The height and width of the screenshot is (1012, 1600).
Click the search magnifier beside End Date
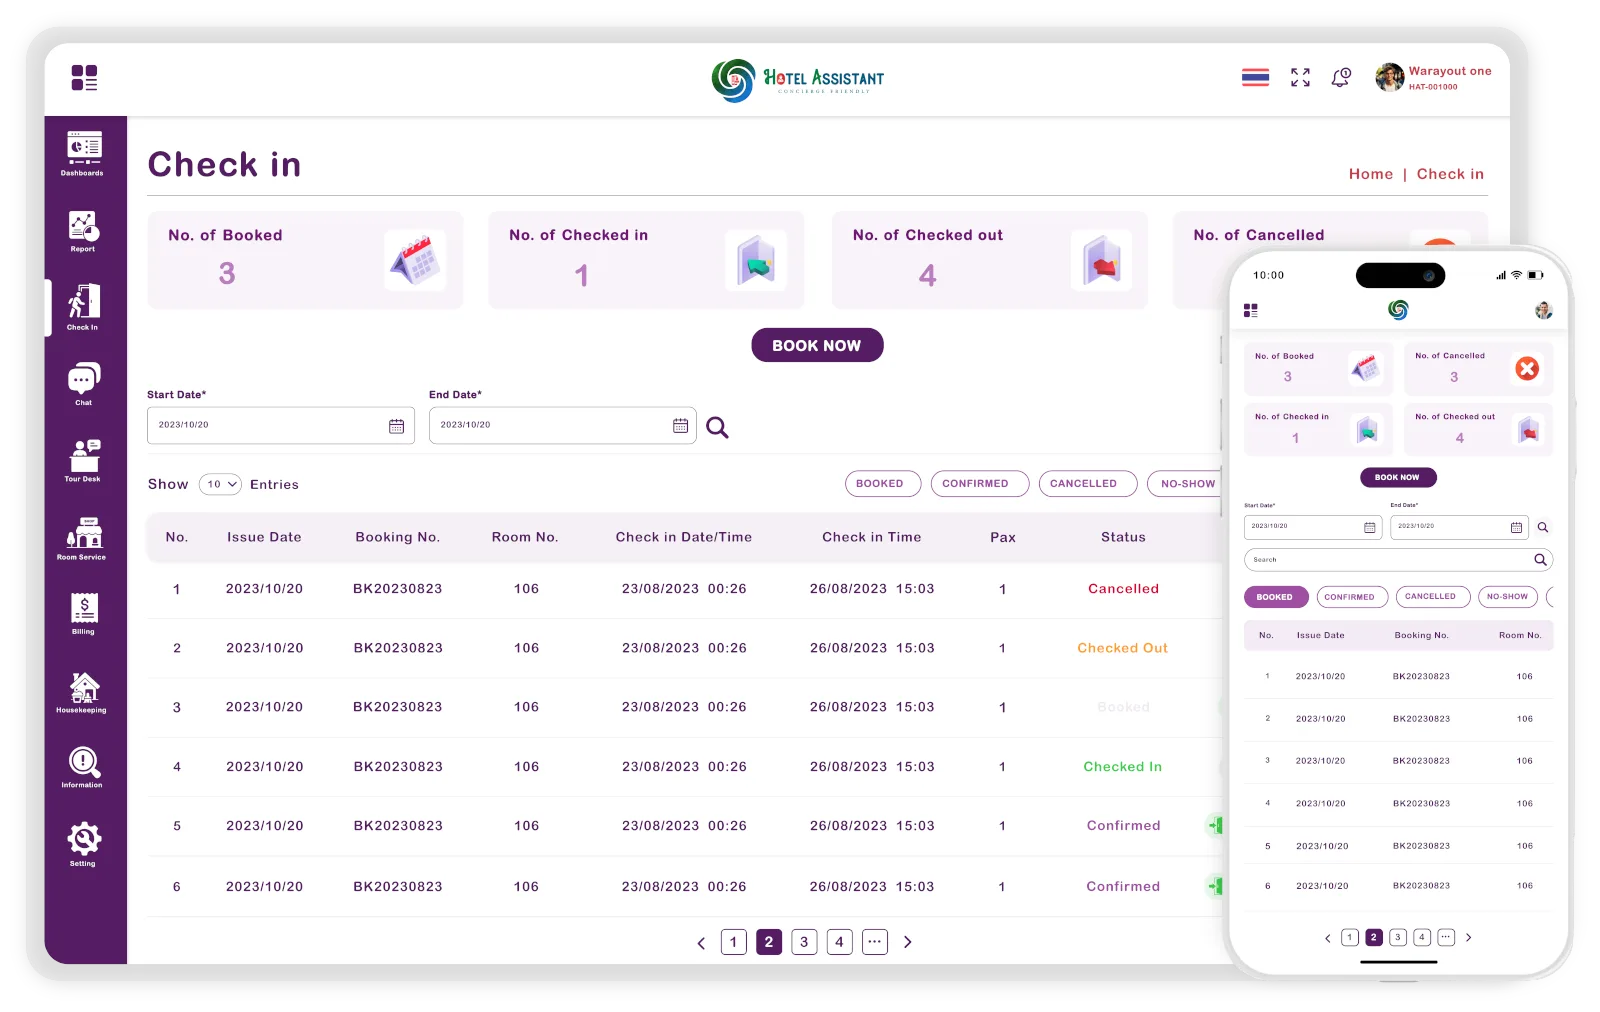click(717, 427)
